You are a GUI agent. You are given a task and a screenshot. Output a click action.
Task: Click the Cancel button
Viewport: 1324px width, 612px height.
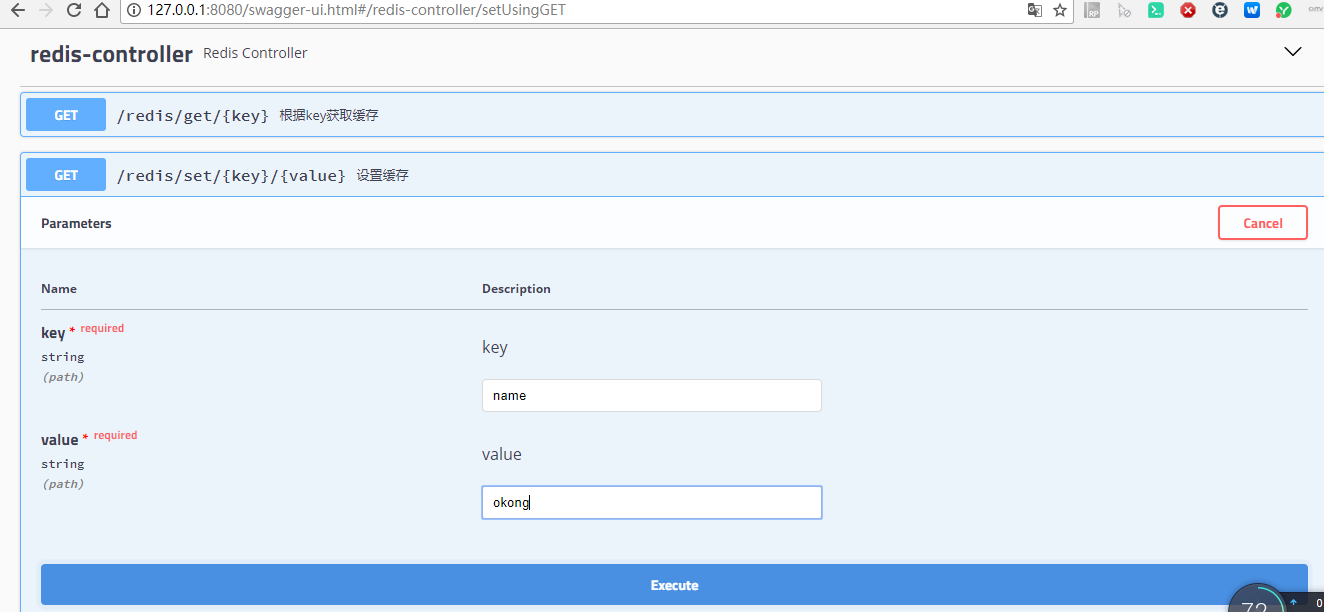1262,223
